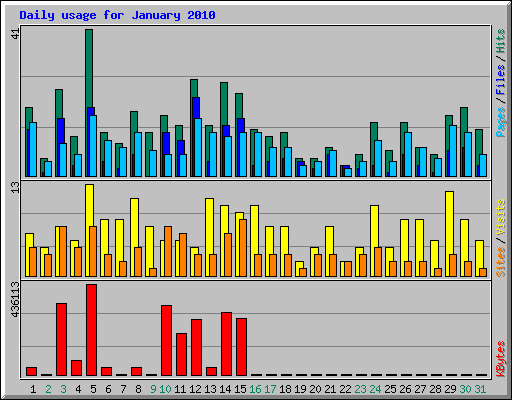Click the 436113 KBytes axis value
The height and width of the screenshot is (400, 512).
pos(15,299)
